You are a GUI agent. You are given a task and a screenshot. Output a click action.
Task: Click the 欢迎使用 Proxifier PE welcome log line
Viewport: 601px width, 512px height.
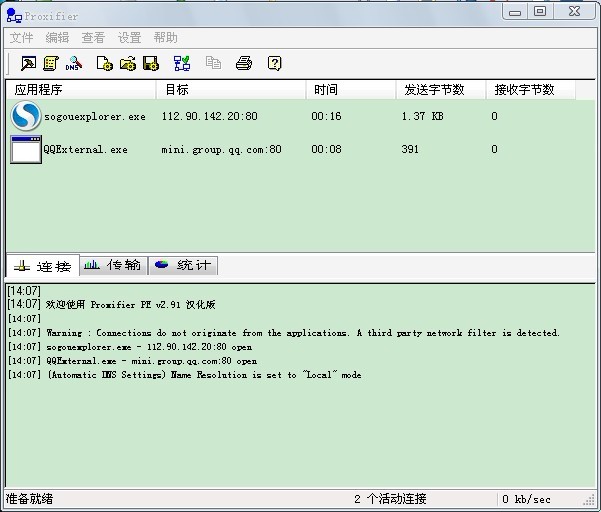(112, 305)
